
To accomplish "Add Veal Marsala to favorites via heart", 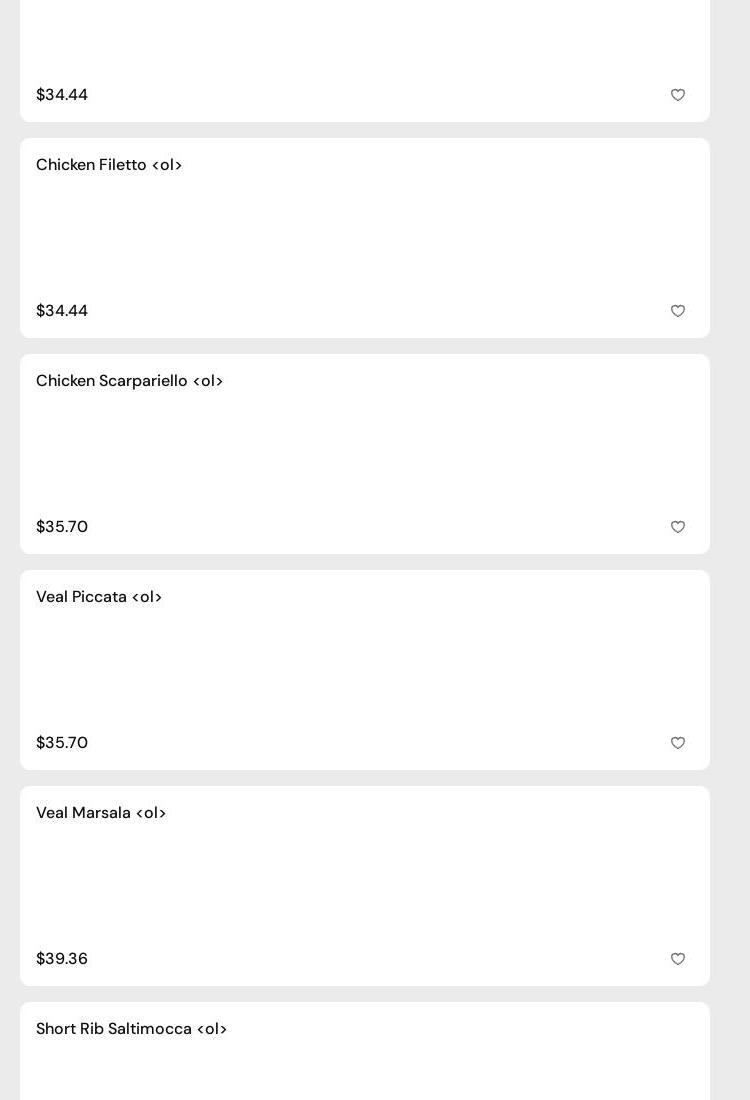I will pyautogui.click(x=678, y=959).
